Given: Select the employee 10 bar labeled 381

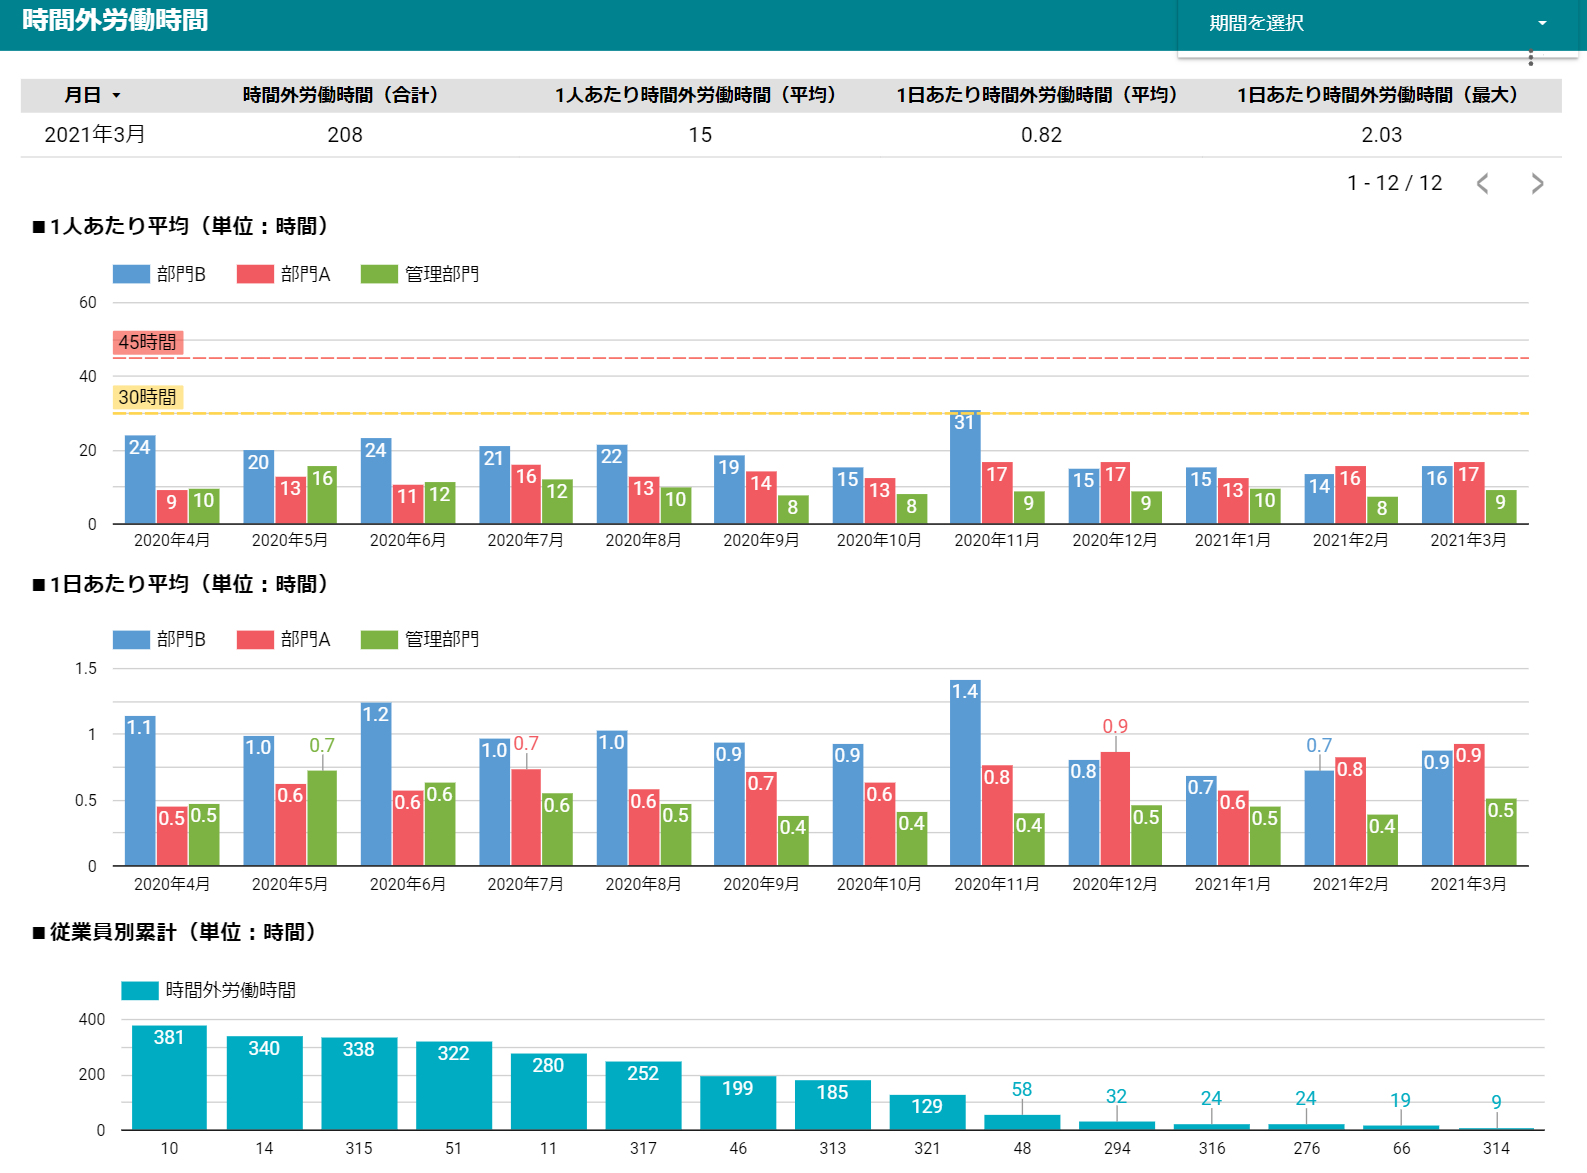Looking at the screenshot, I should tap(169, 1077).
